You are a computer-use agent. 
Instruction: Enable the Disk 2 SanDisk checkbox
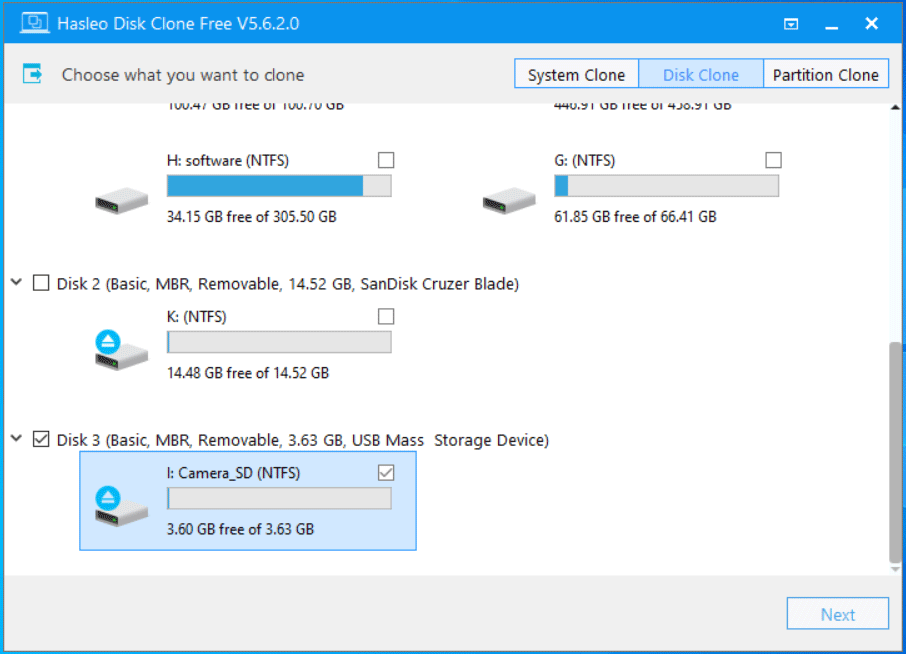tap(41, 283)
